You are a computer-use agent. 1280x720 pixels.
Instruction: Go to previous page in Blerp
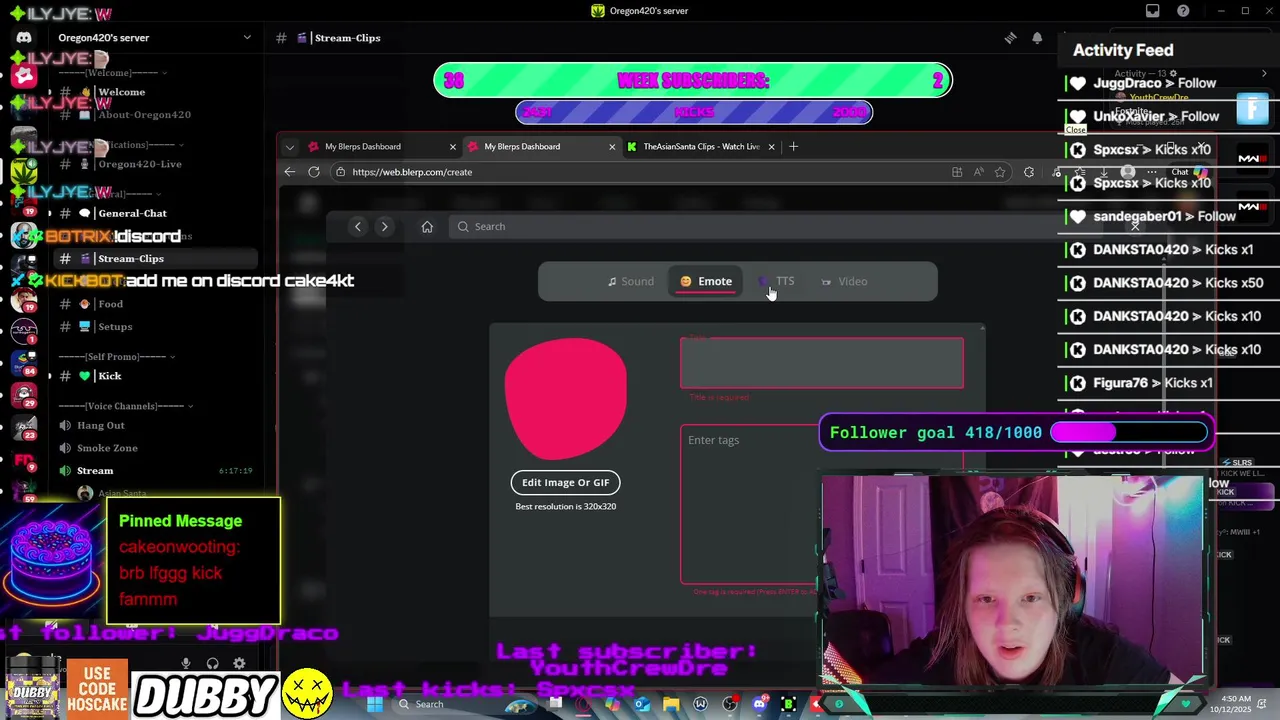pyautogui.click(x=358, y=227)
